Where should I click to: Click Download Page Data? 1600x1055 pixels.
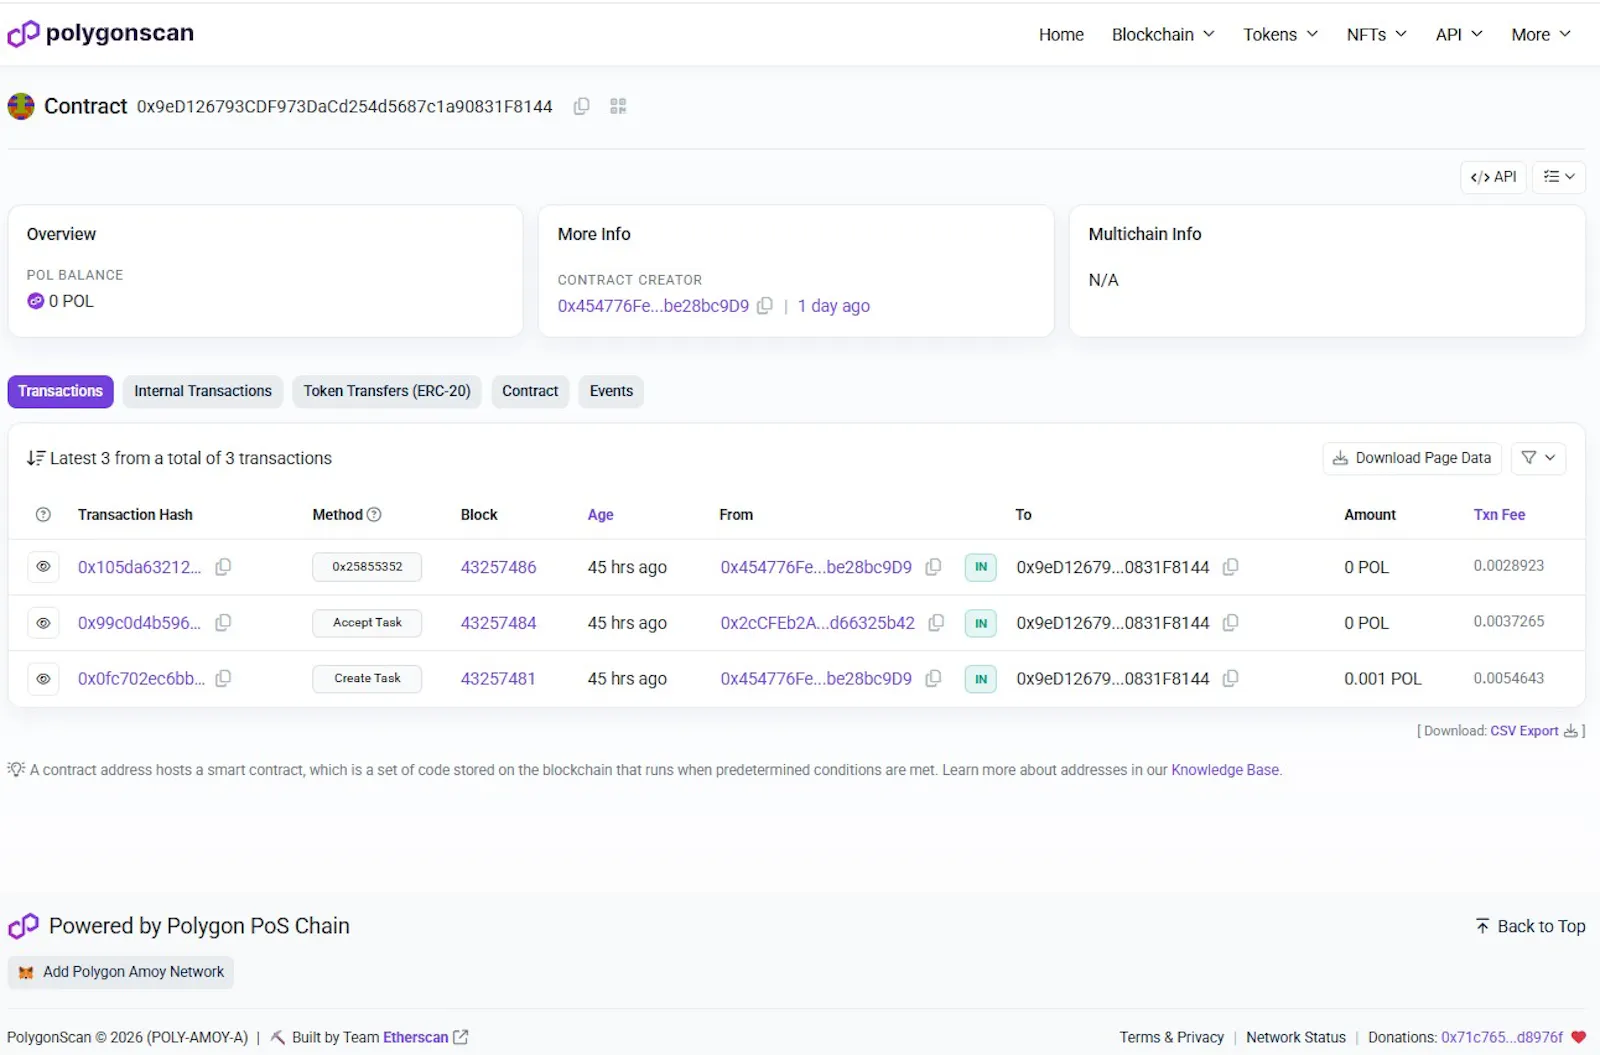tap(1412, 458)
